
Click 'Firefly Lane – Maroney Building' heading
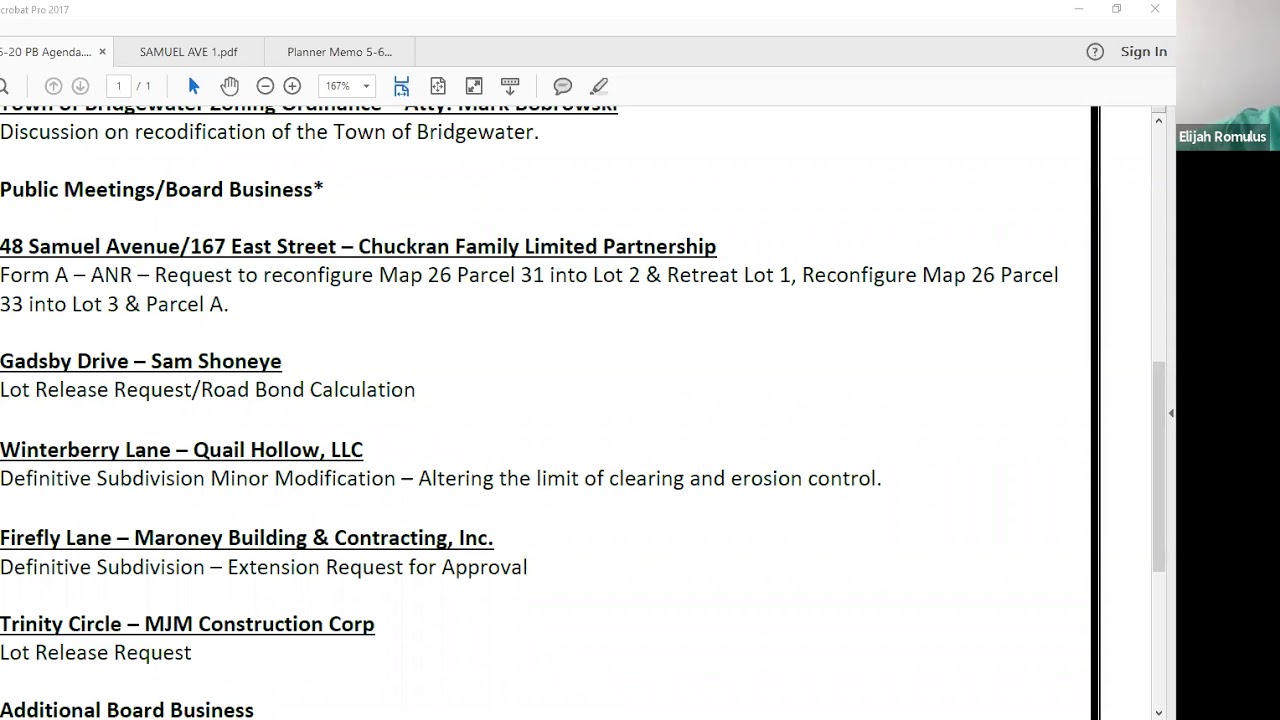[x=247, y=538]
